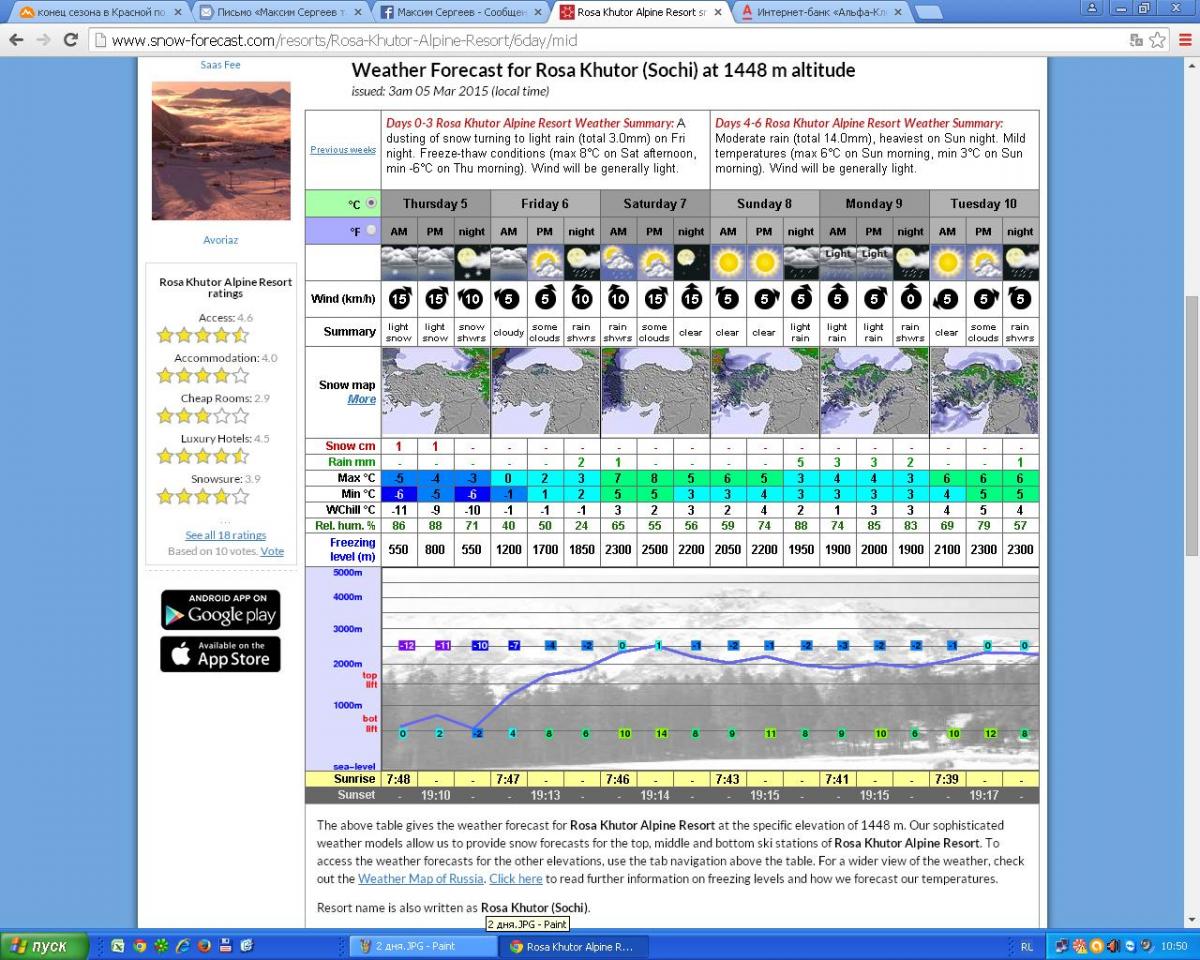Close the Facebook Максим Сергеев tab
1200x960 pixels.
tap(537, 12)
